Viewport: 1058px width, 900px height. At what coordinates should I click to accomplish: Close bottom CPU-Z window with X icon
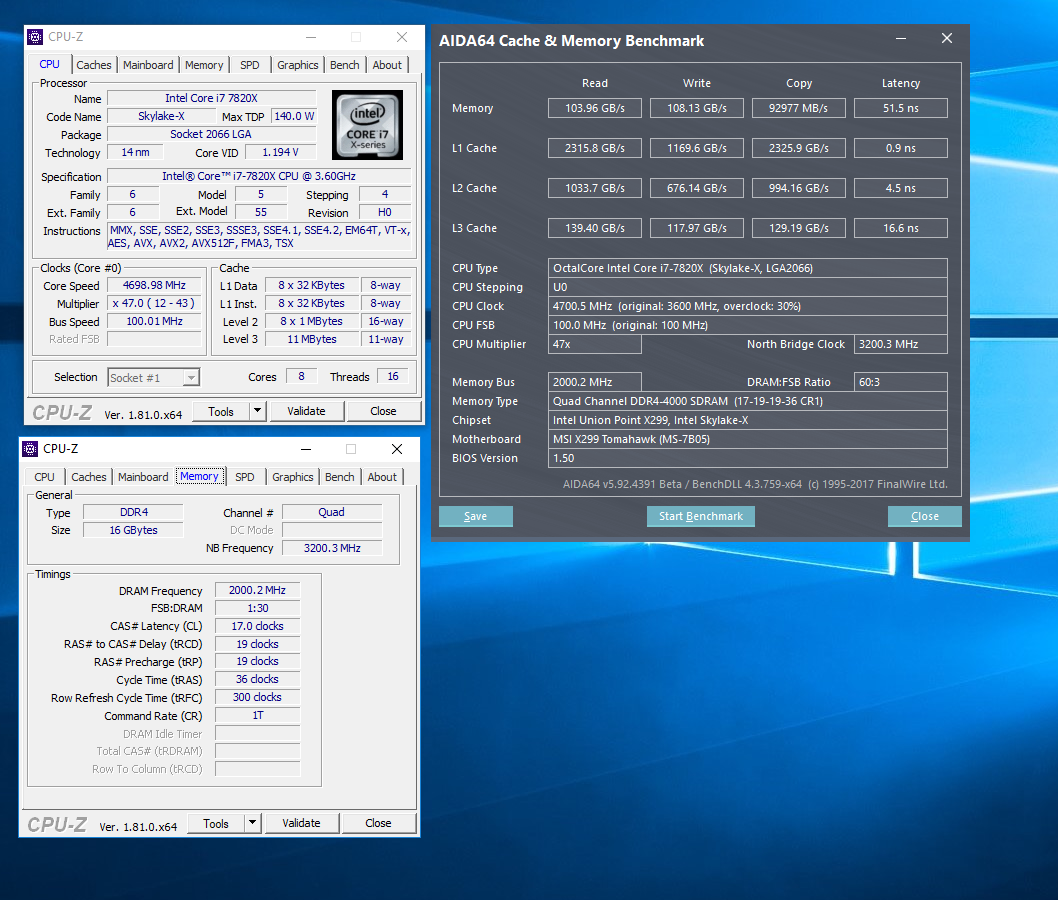(397, 449)
